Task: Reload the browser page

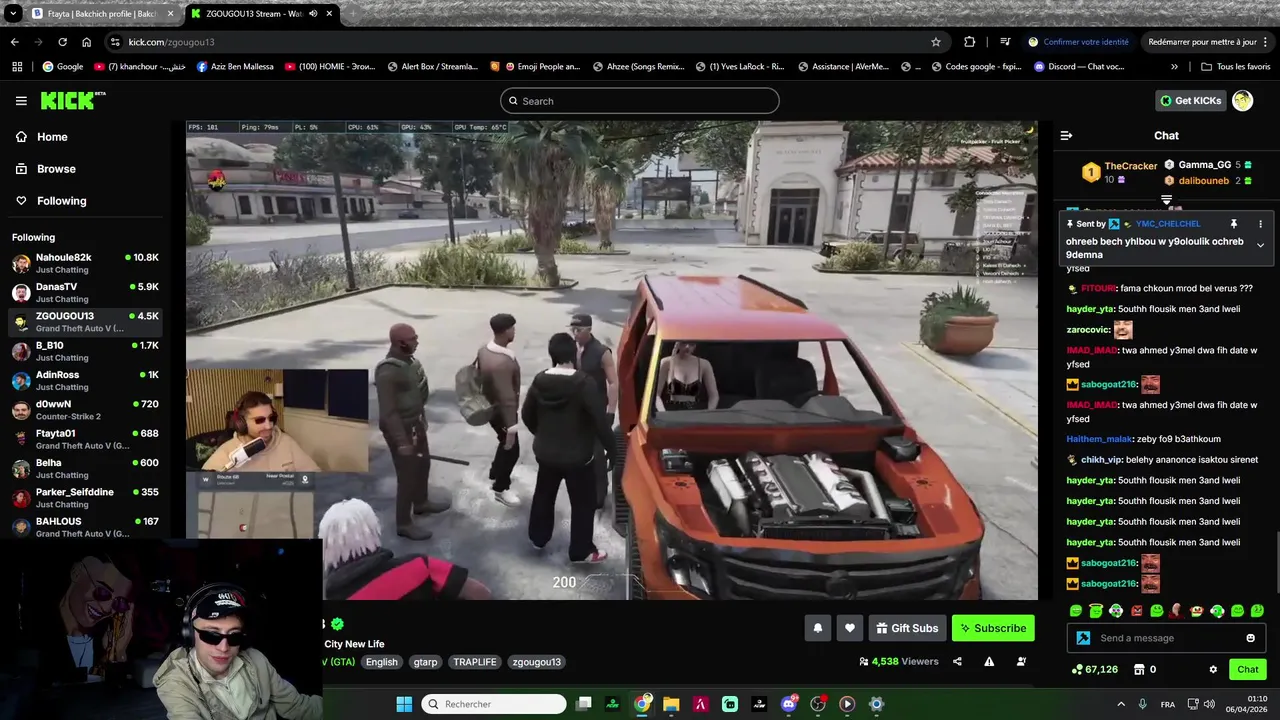Action: (x=62, y=42)
